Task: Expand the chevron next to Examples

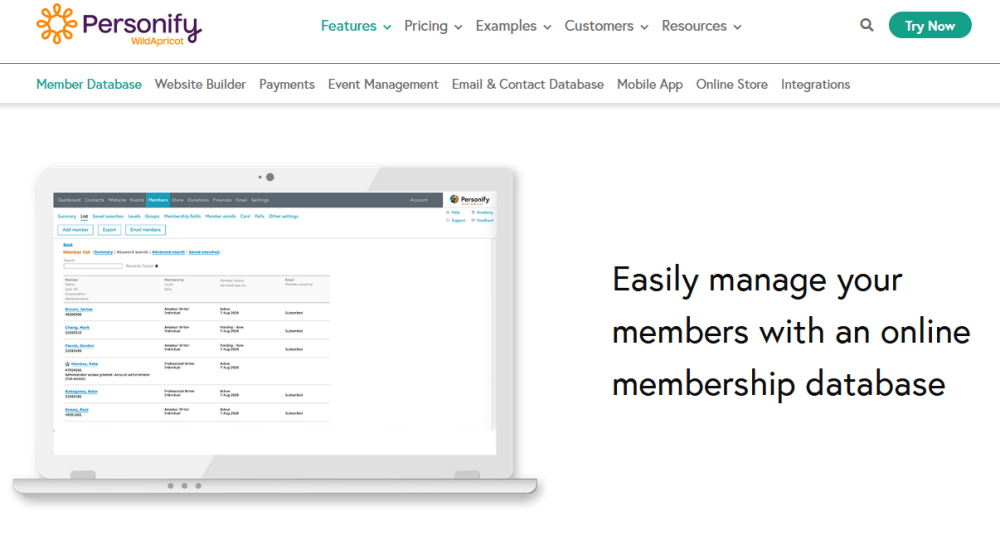Action: (547, 27)
